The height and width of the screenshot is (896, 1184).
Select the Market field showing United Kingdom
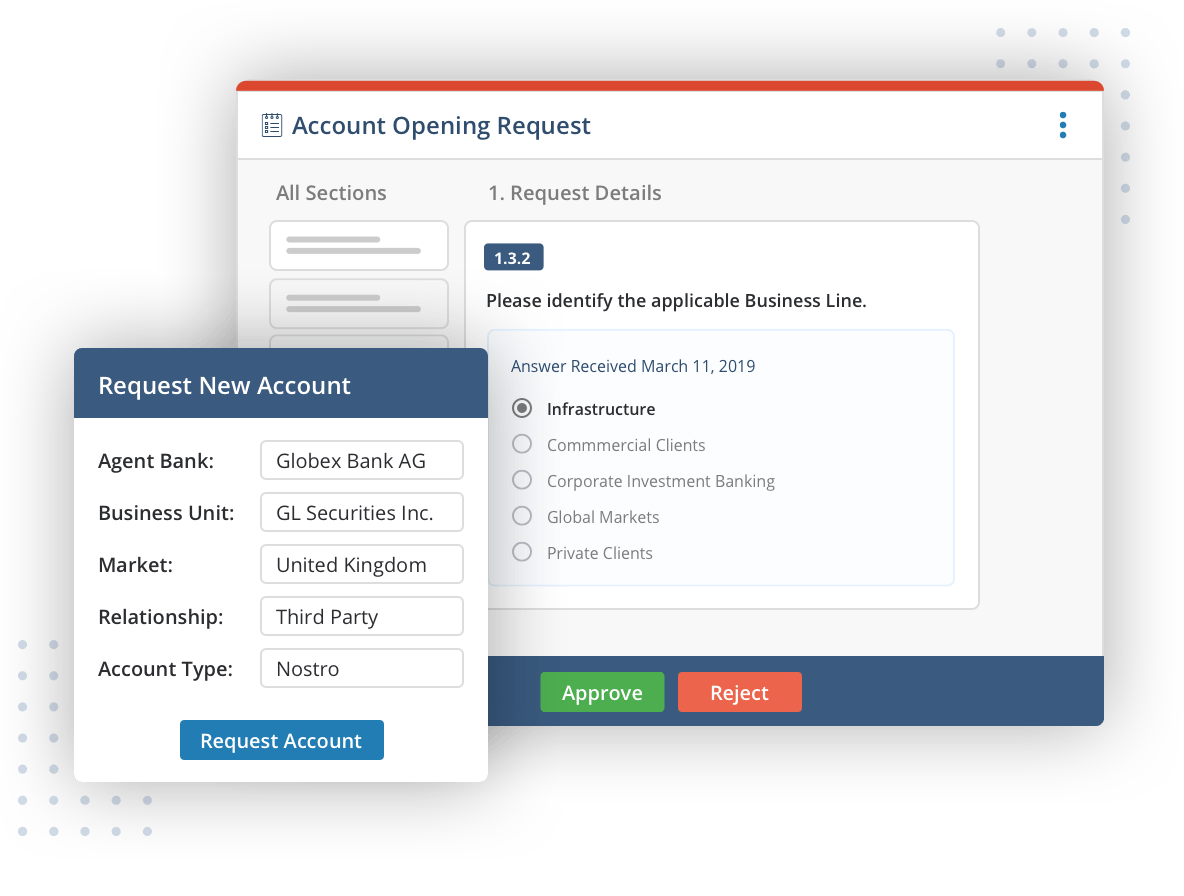pos(361,564)
